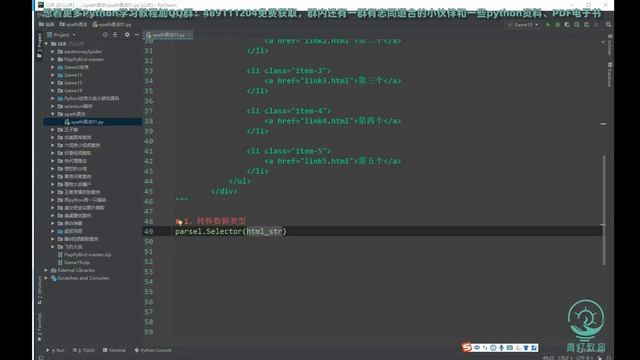
Task: Open the Structure side tool window
Action: pos(39,290)
